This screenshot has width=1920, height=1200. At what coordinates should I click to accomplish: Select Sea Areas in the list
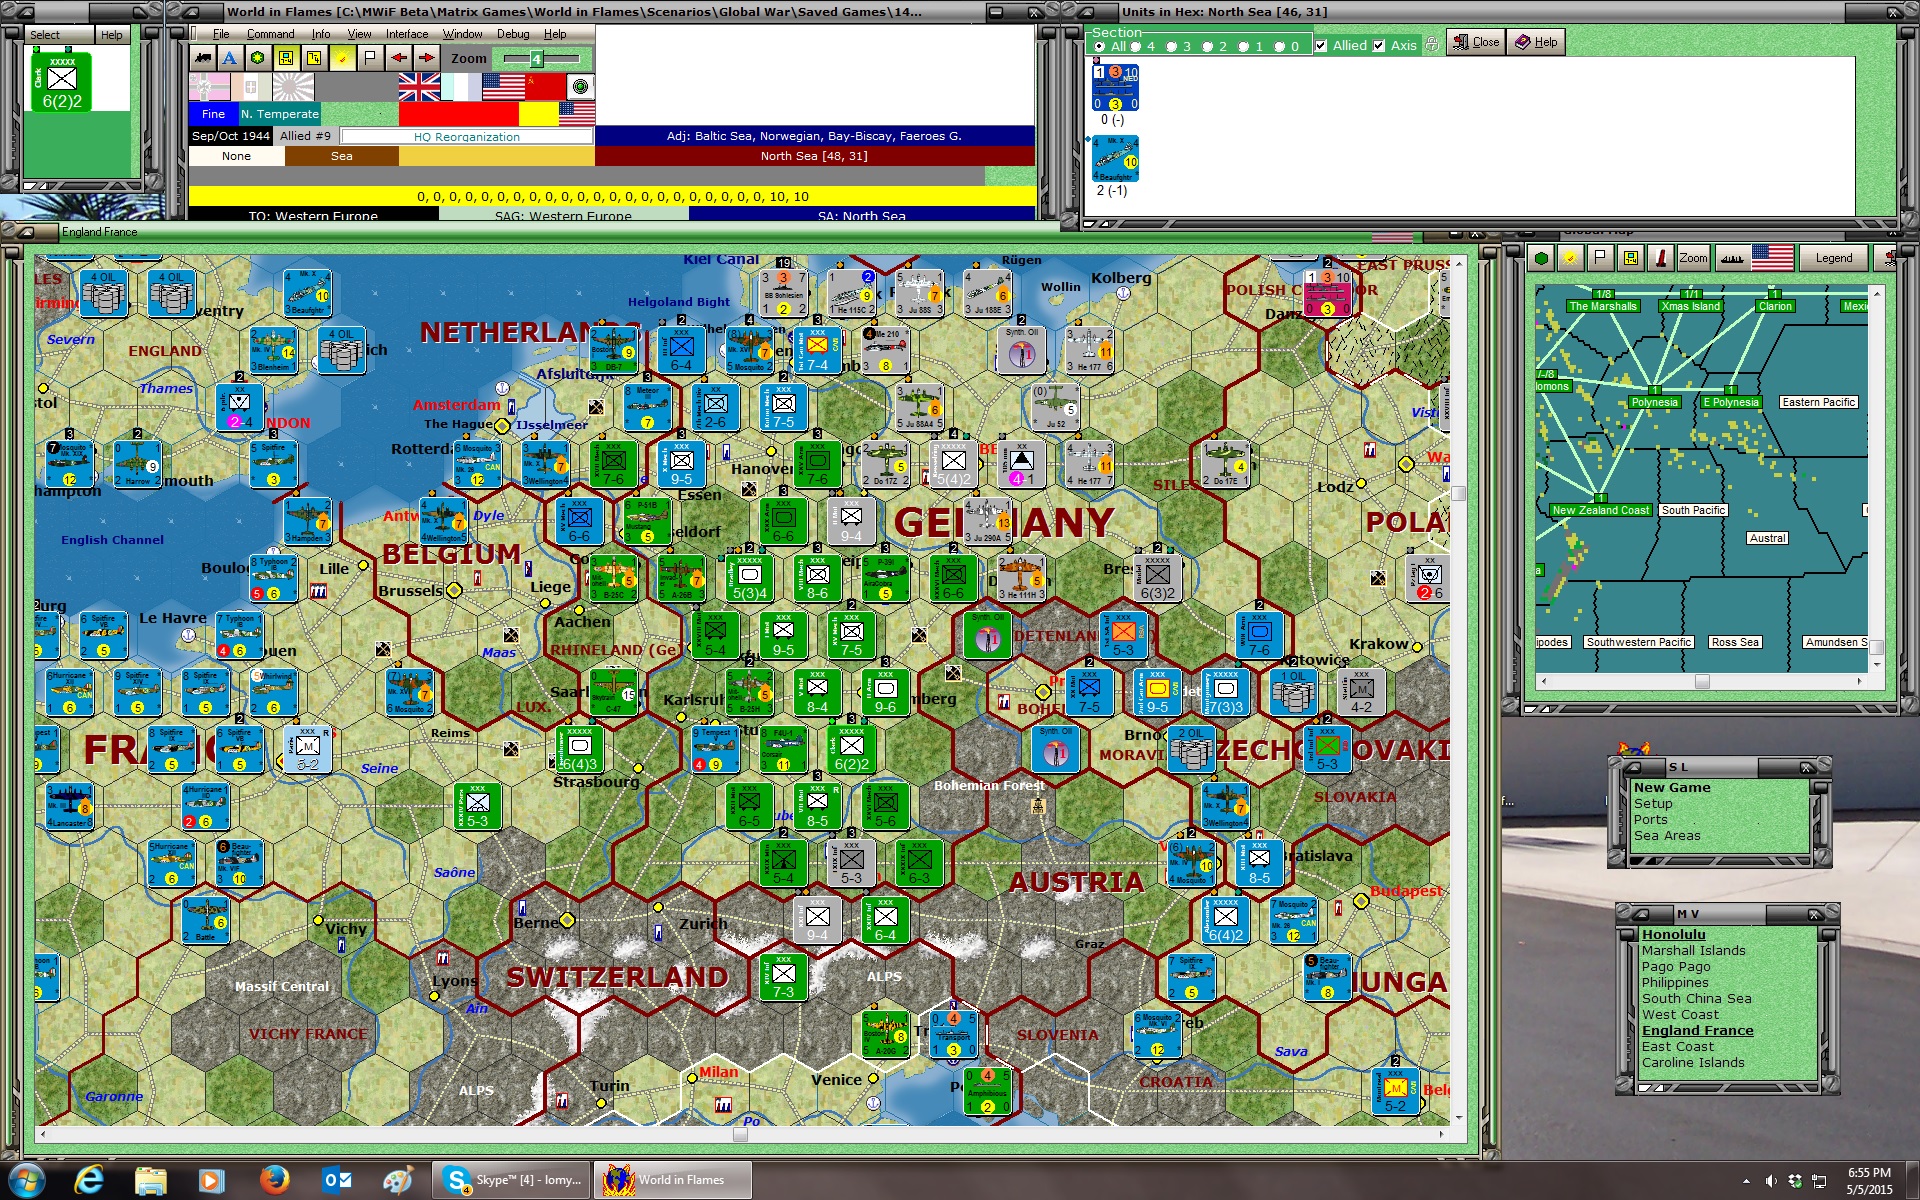point(1666,835)
